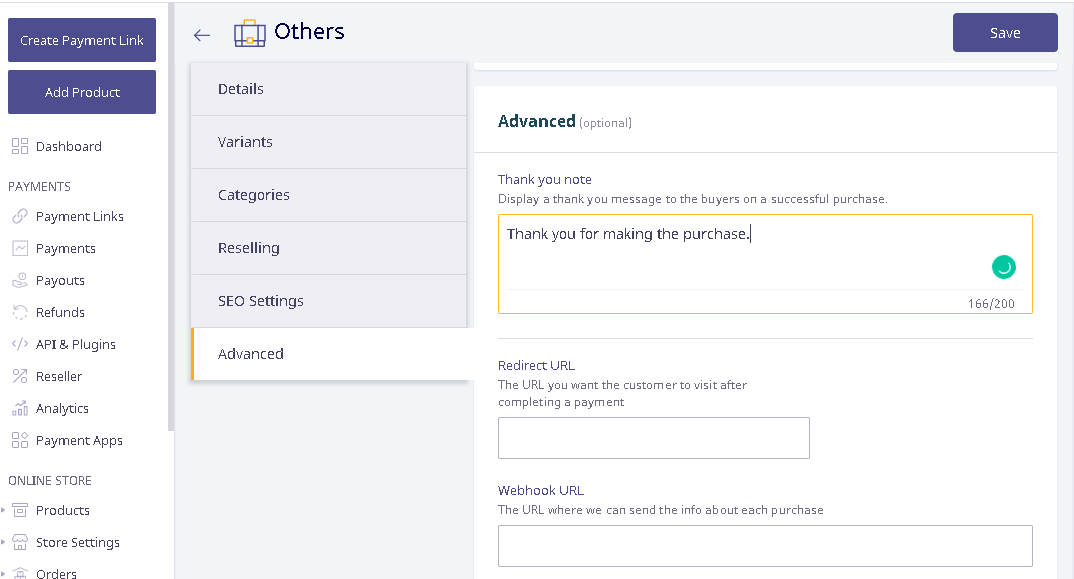This screenshot has height=579, width=1074.
Task: Click the green Grammarly circle icon
Action: [1003, 267]
